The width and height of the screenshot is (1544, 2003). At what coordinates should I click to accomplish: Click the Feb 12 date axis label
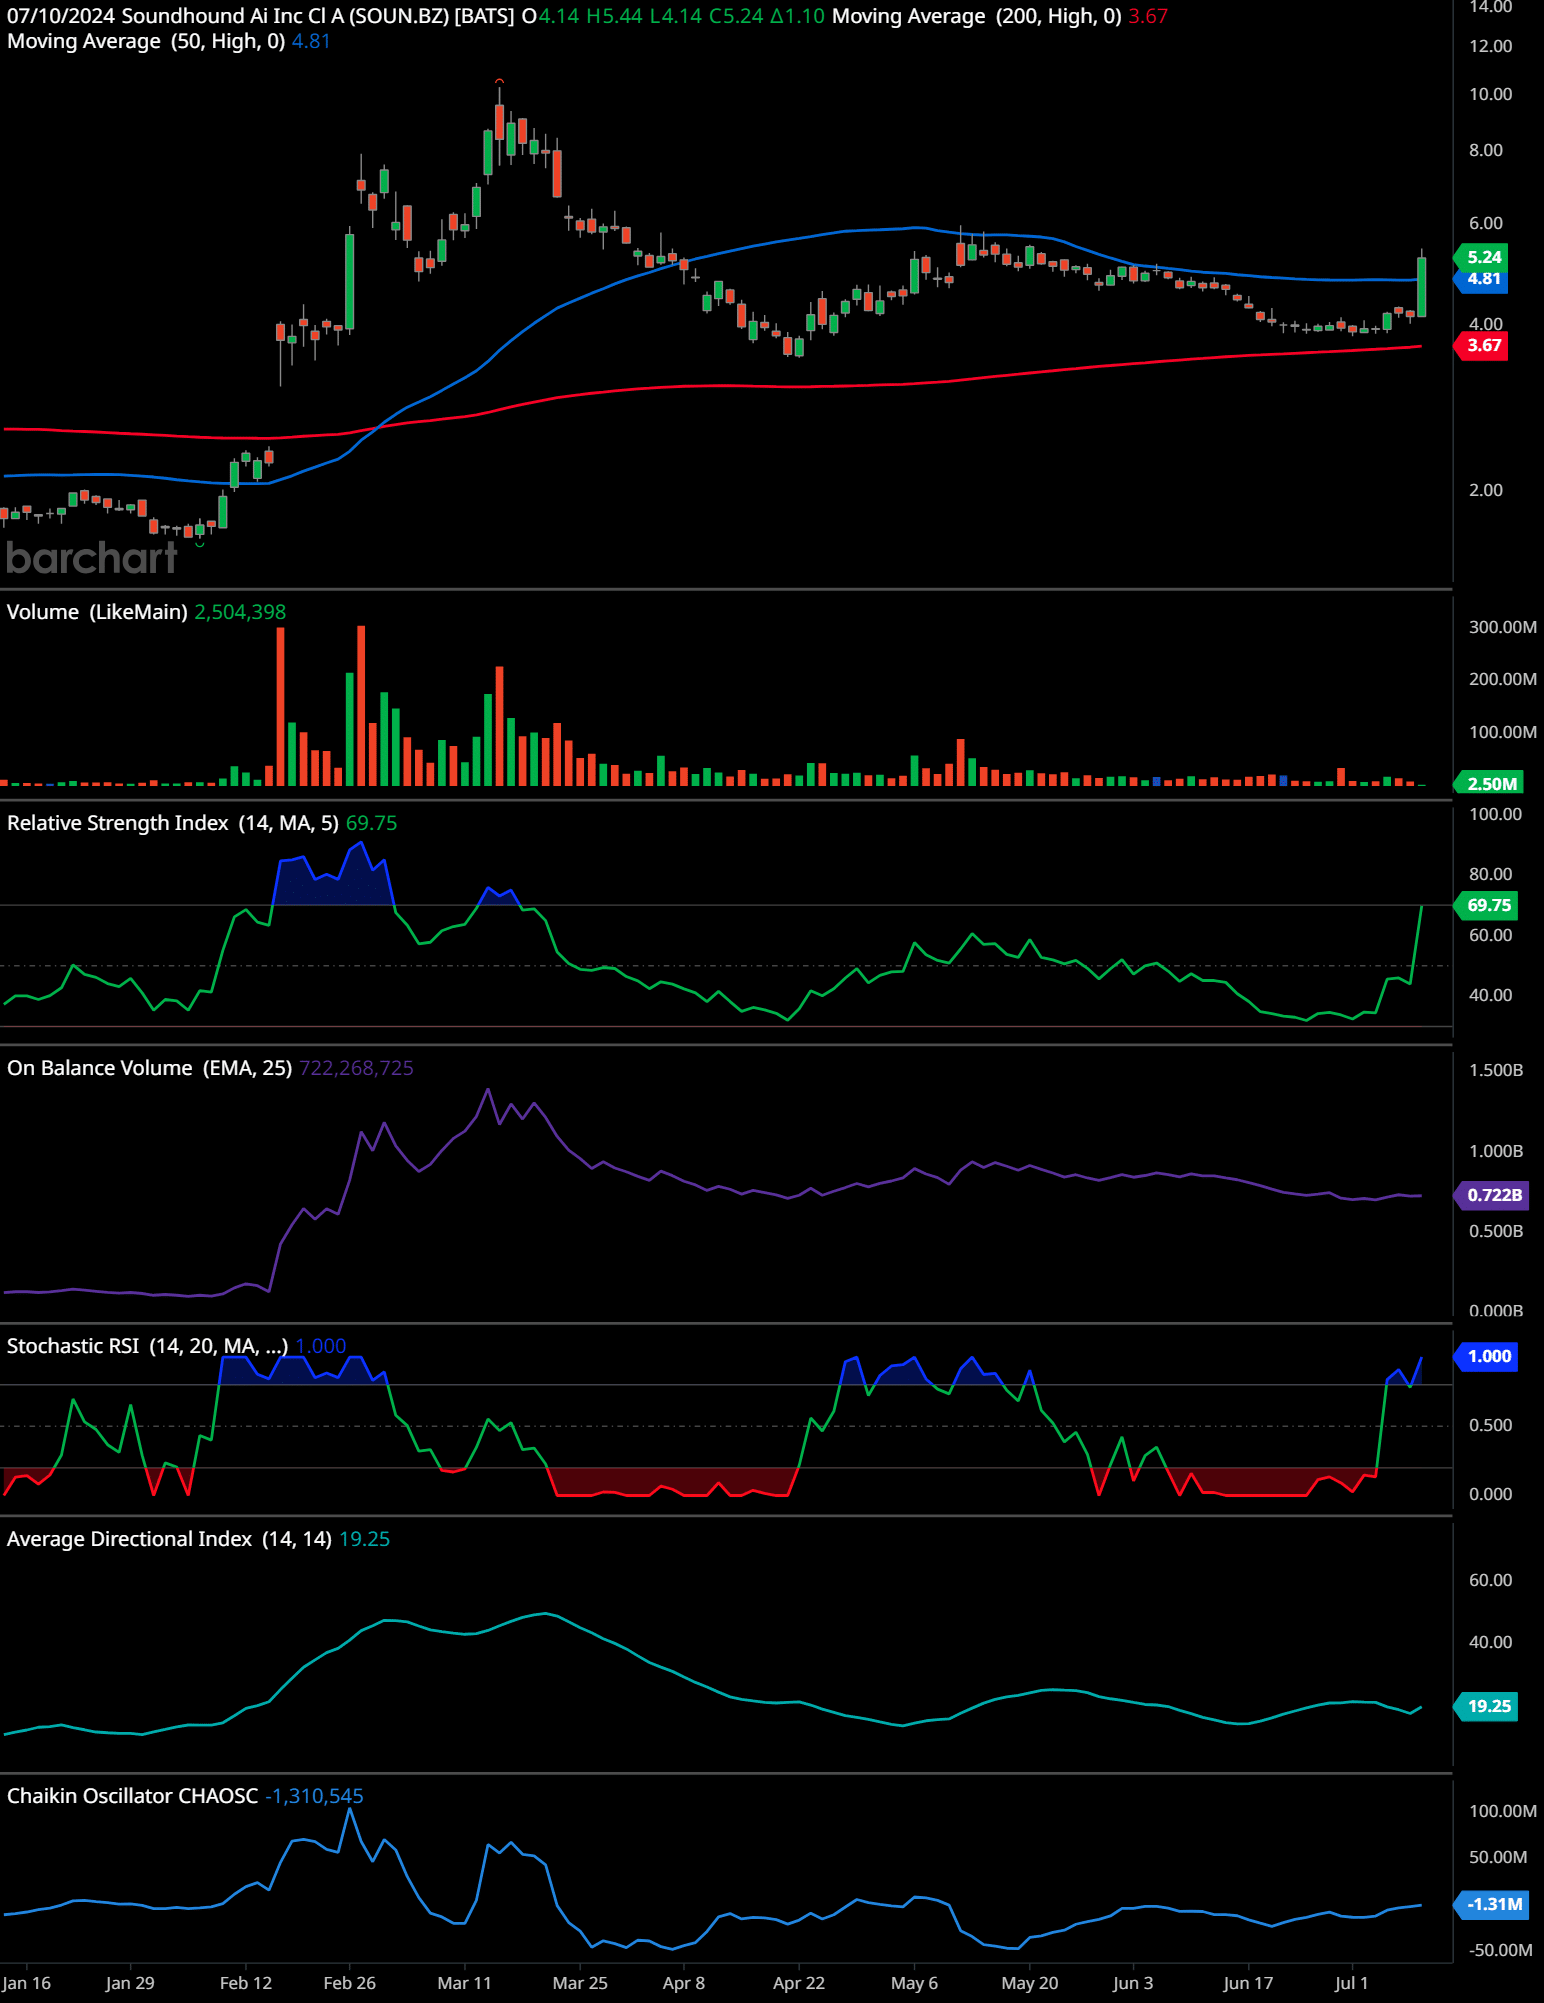point(246,1983)
